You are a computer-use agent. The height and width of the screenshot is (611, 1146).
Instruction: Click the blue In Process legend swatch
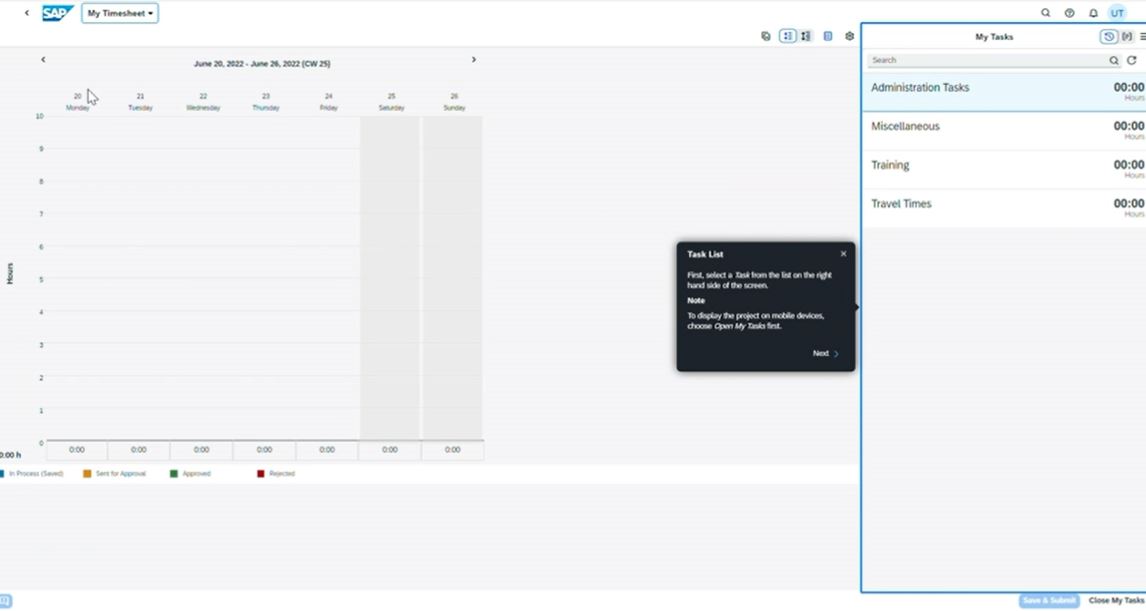click(5, 473)
